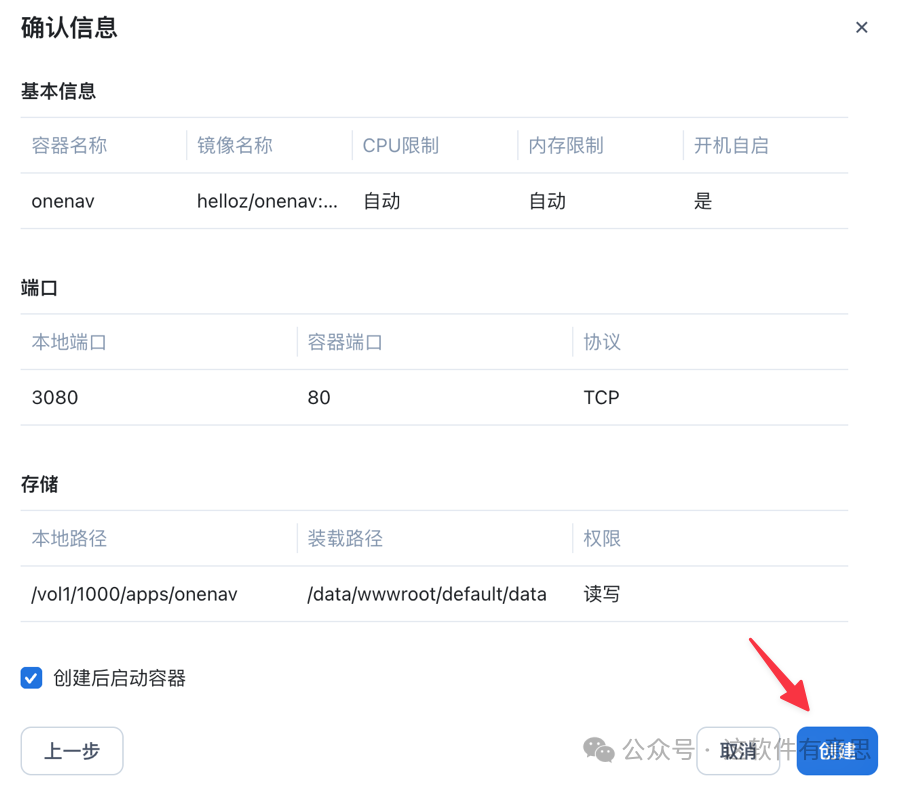
Task: Click the 装载路径 column header
Action: tap(345, 538)
